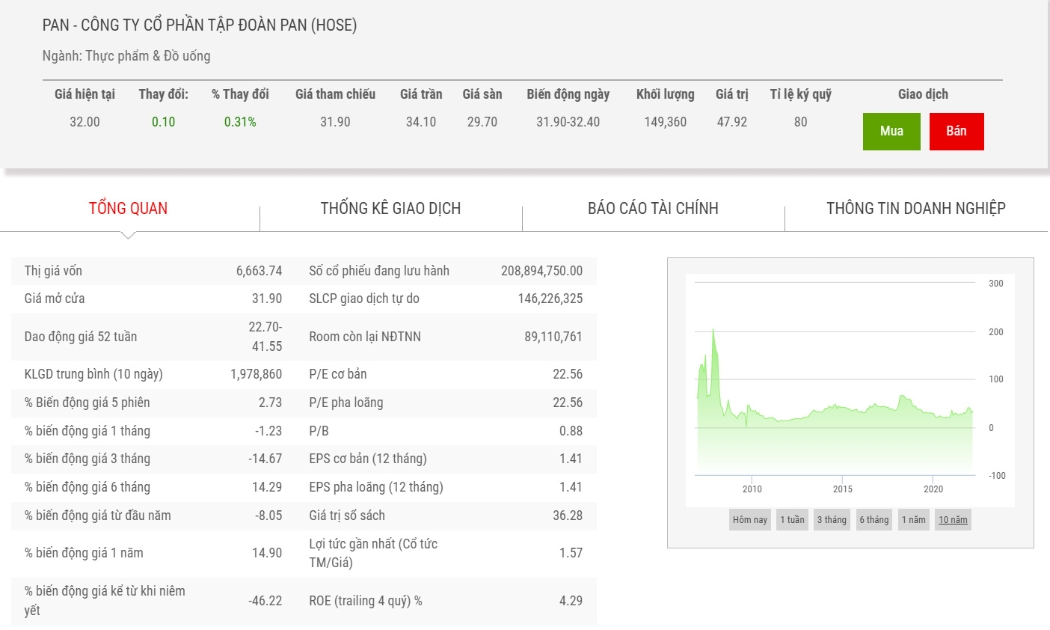
Task: Click 6-month price change value 14.29
Action: (x=267, y=487)
